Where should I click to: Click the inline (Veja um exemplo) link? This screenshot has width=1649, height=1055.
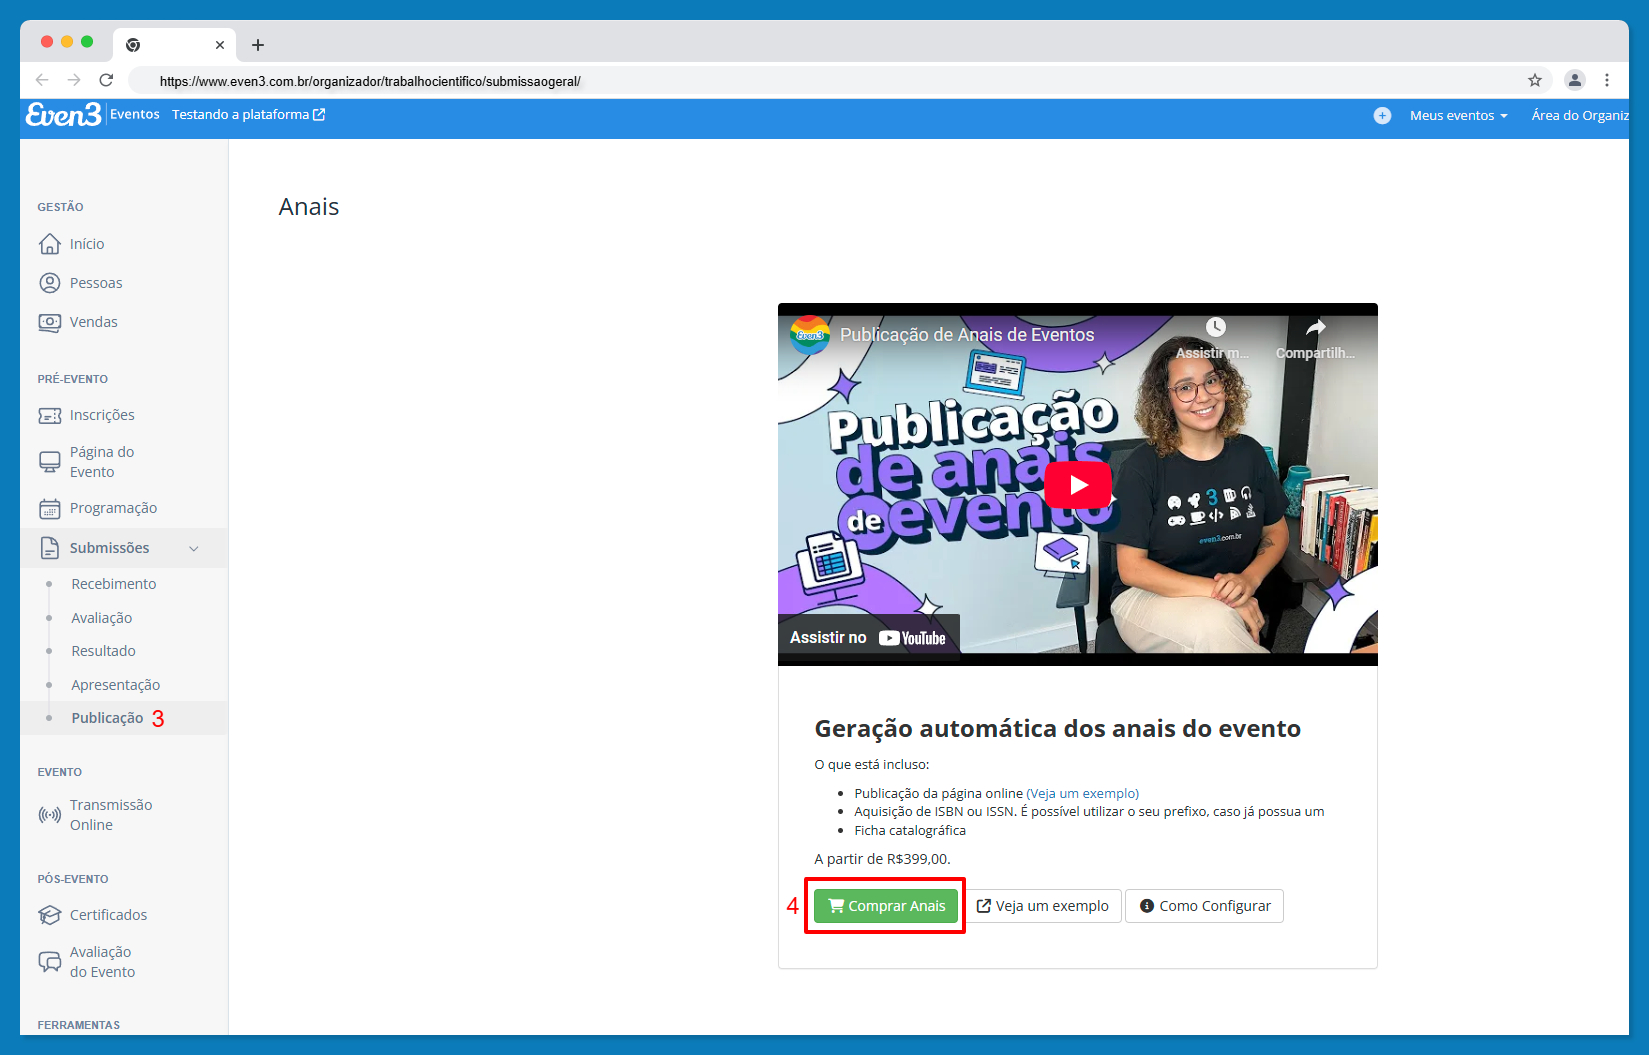[1083, 794]
